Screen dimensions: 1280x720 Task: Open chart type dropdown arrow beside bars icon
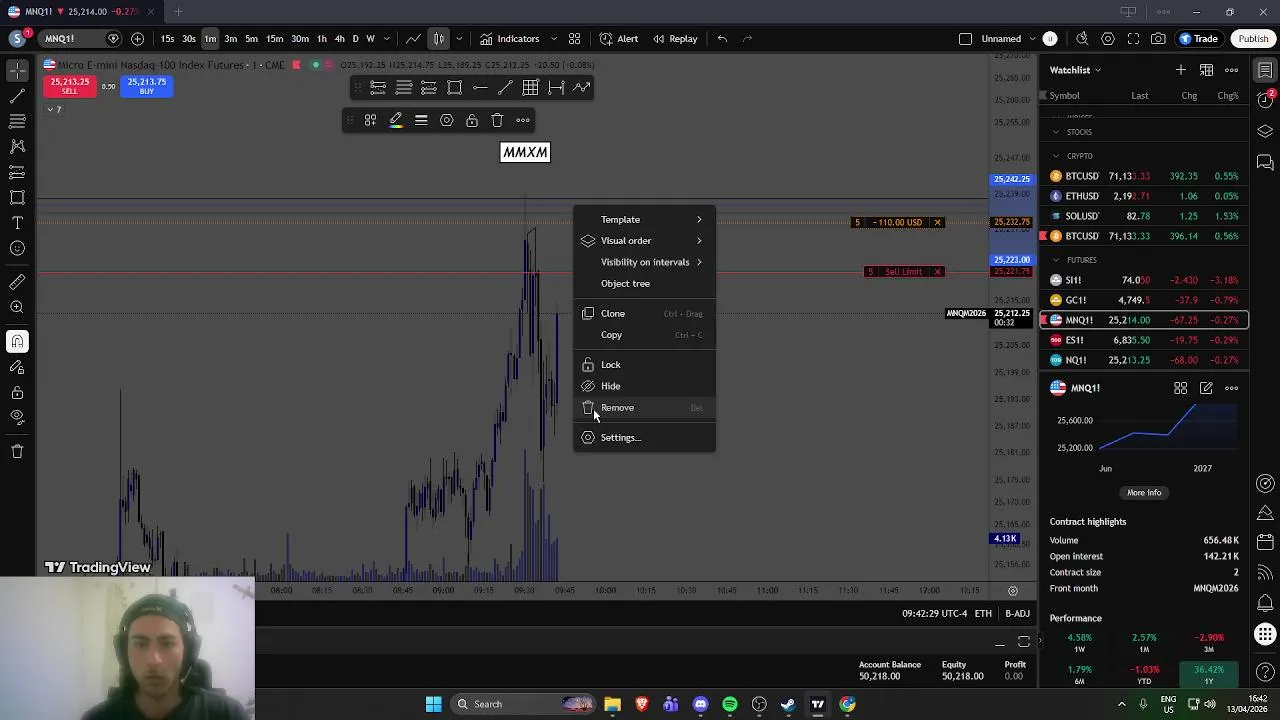tap(459, 39)
